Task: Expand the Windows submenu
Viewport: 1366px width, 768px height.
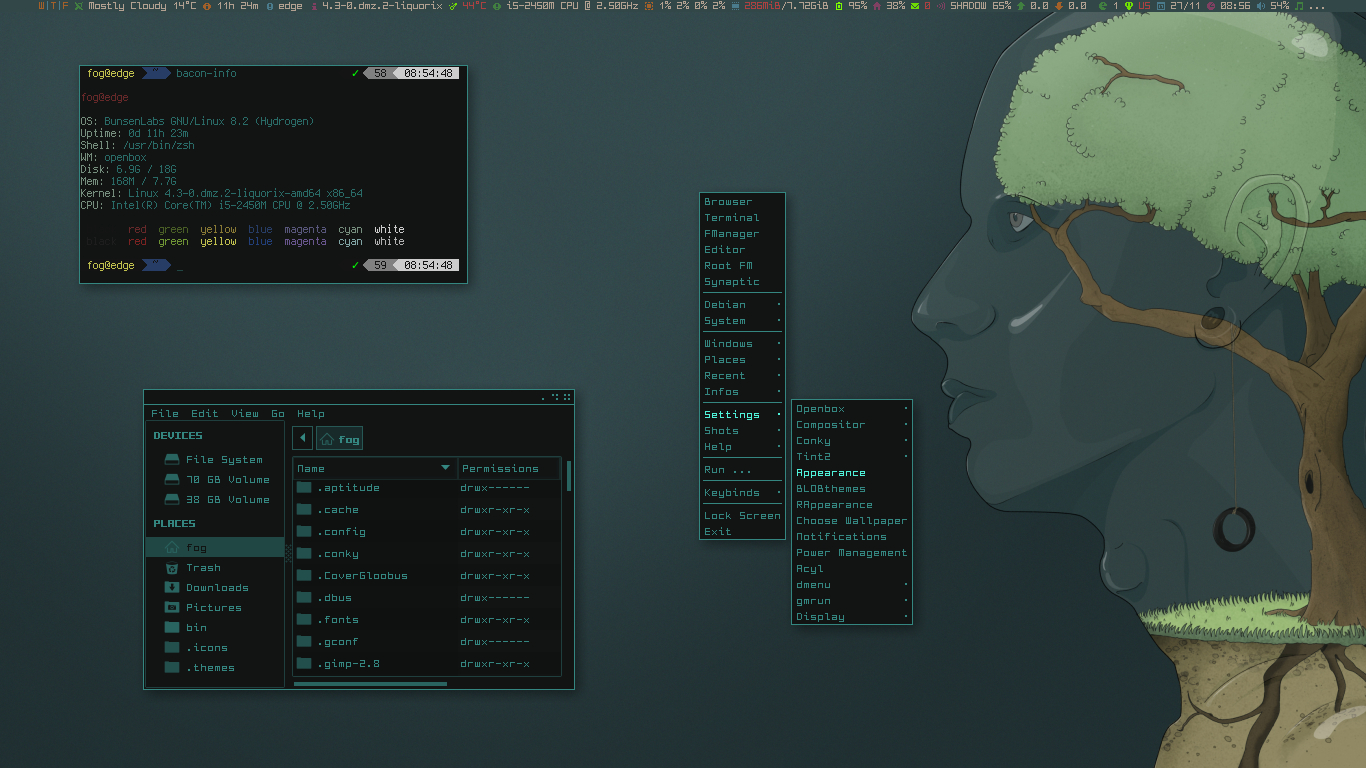Action: coord(742,344)
